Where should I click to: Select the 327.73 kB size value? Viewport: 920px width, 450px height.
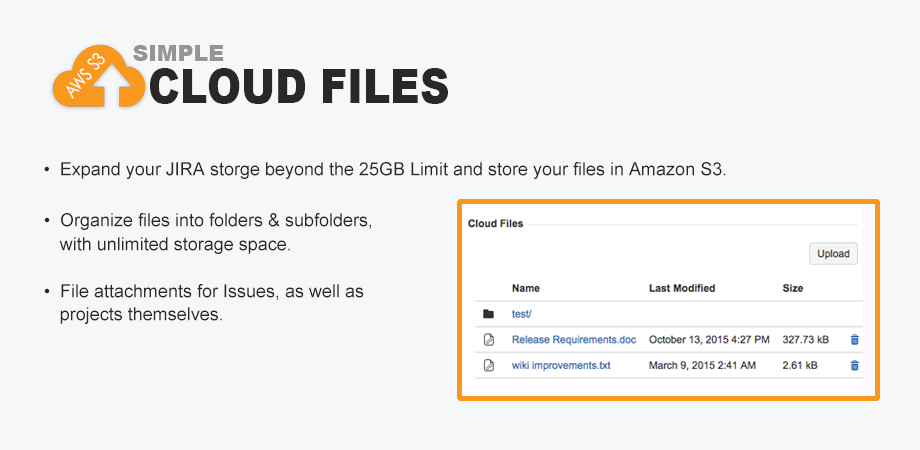806,340
